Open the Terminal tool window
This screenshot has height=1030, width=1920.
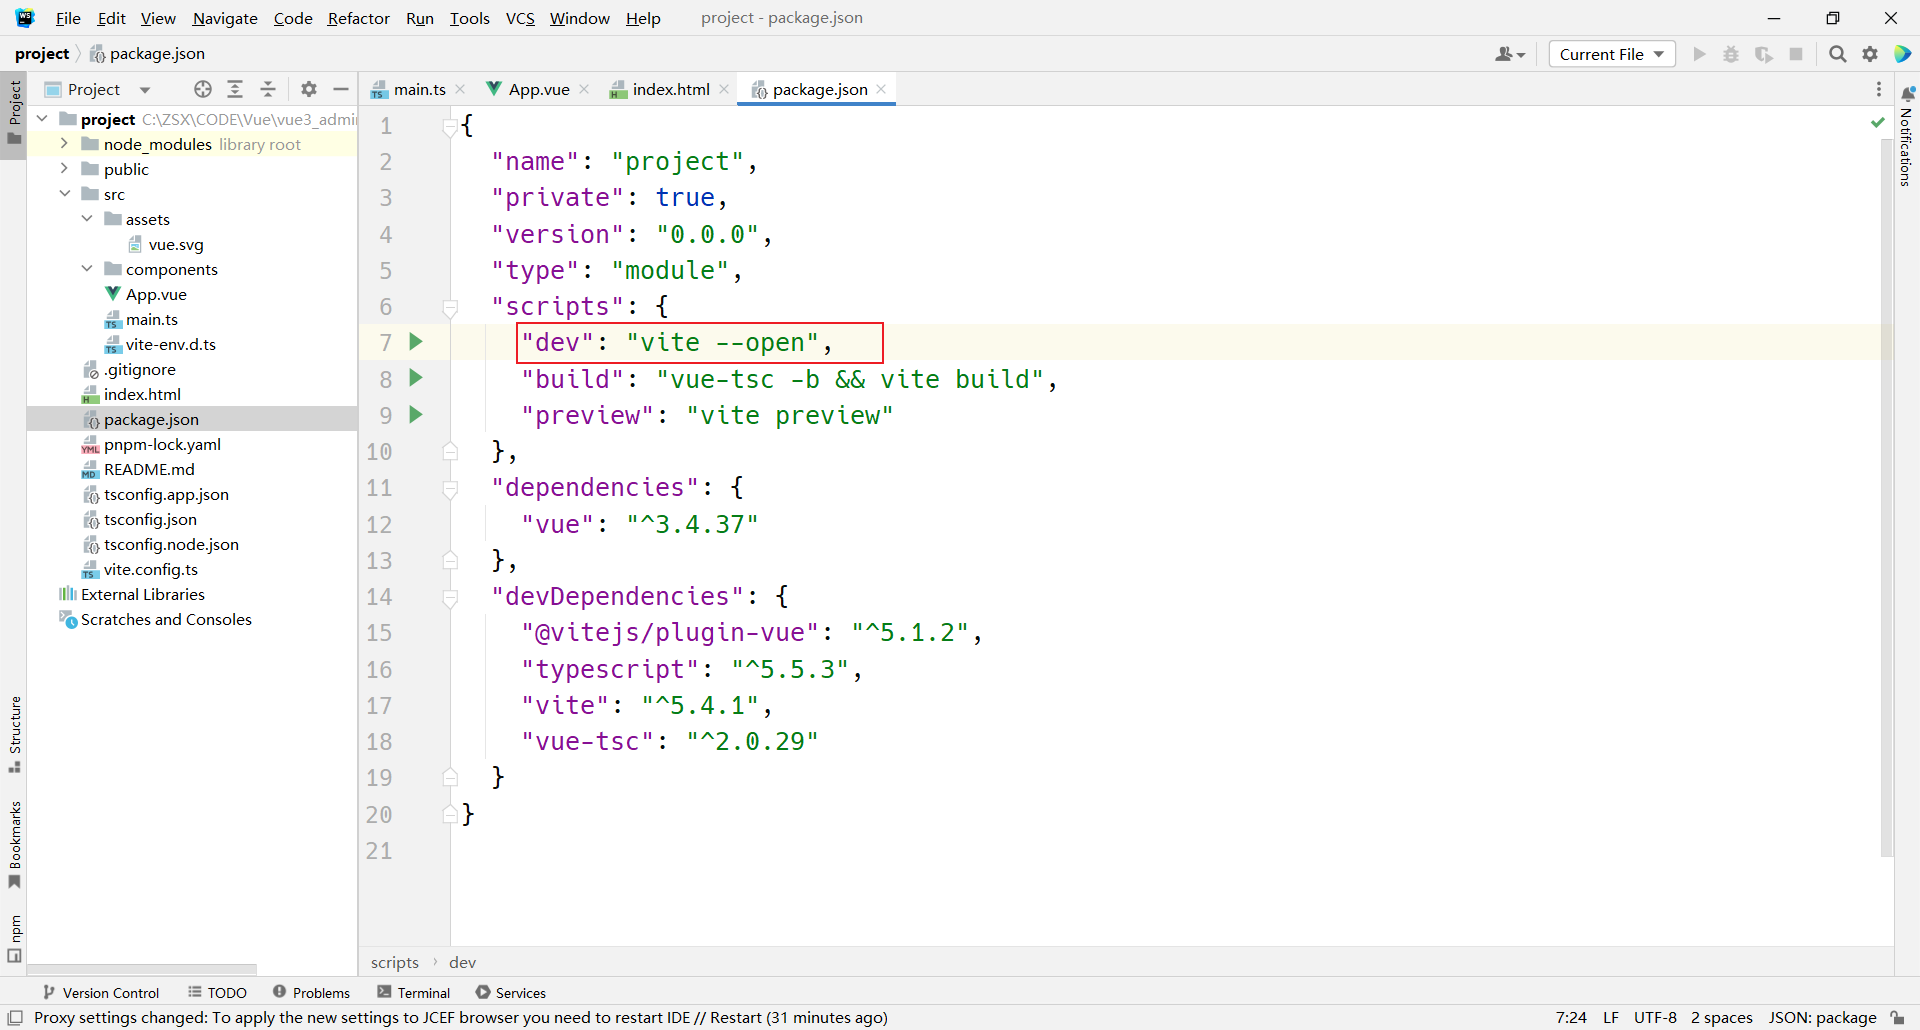pyautogui.click(x=414, y=992)
